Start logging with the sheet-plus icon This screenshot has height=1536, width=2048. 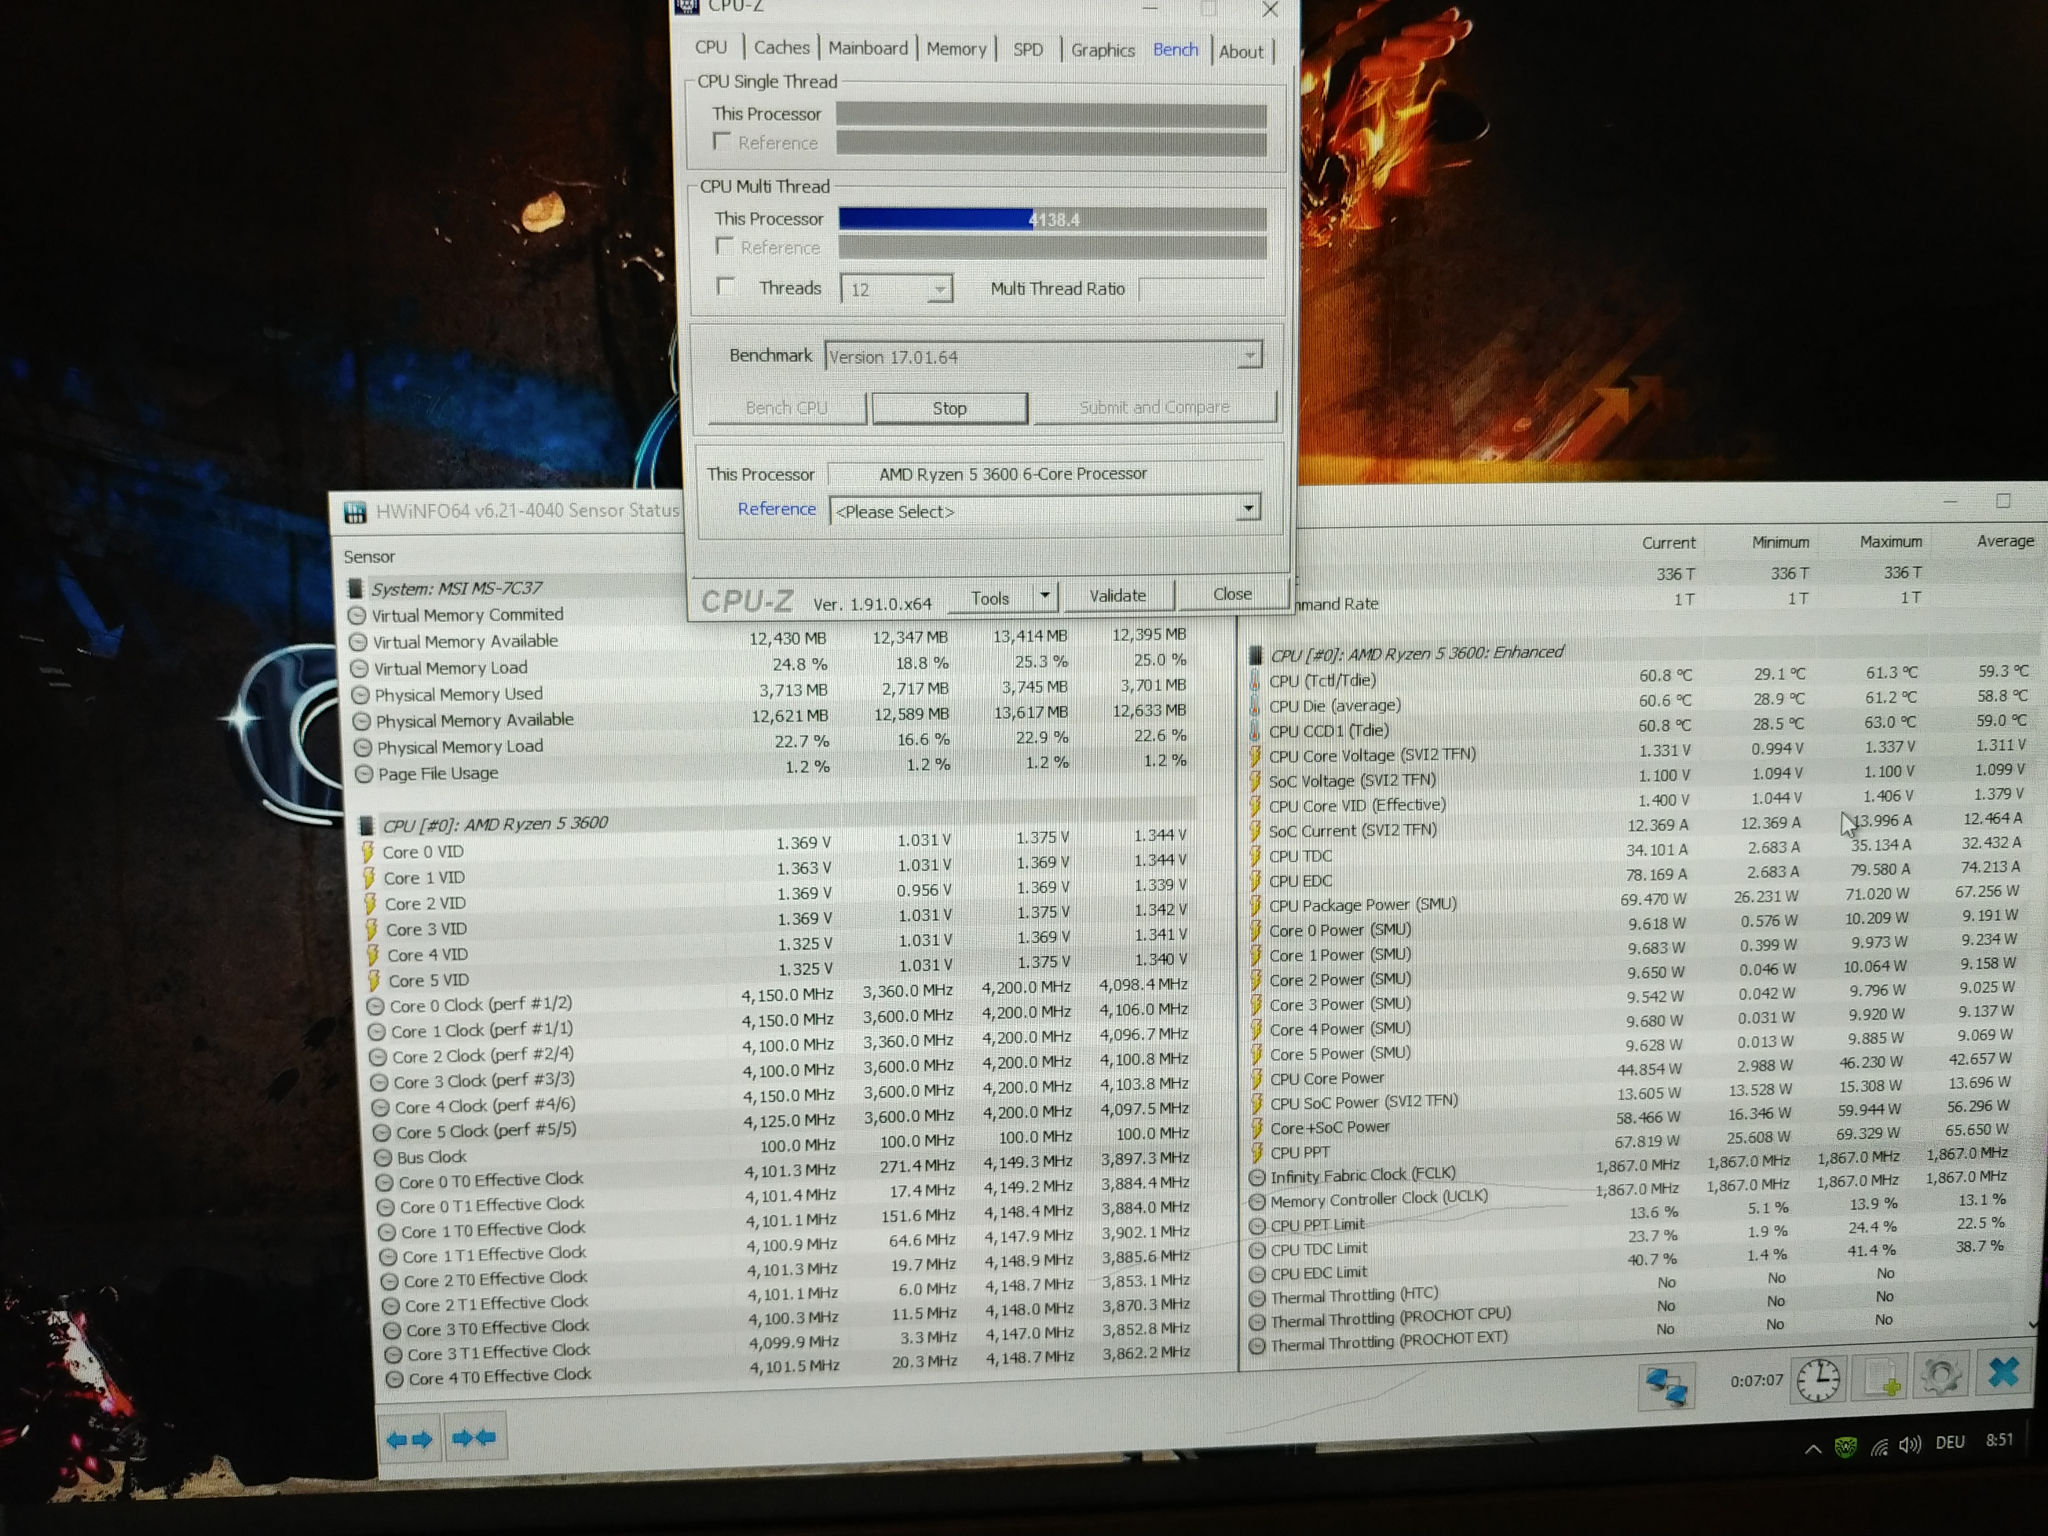(1880, 1378)
